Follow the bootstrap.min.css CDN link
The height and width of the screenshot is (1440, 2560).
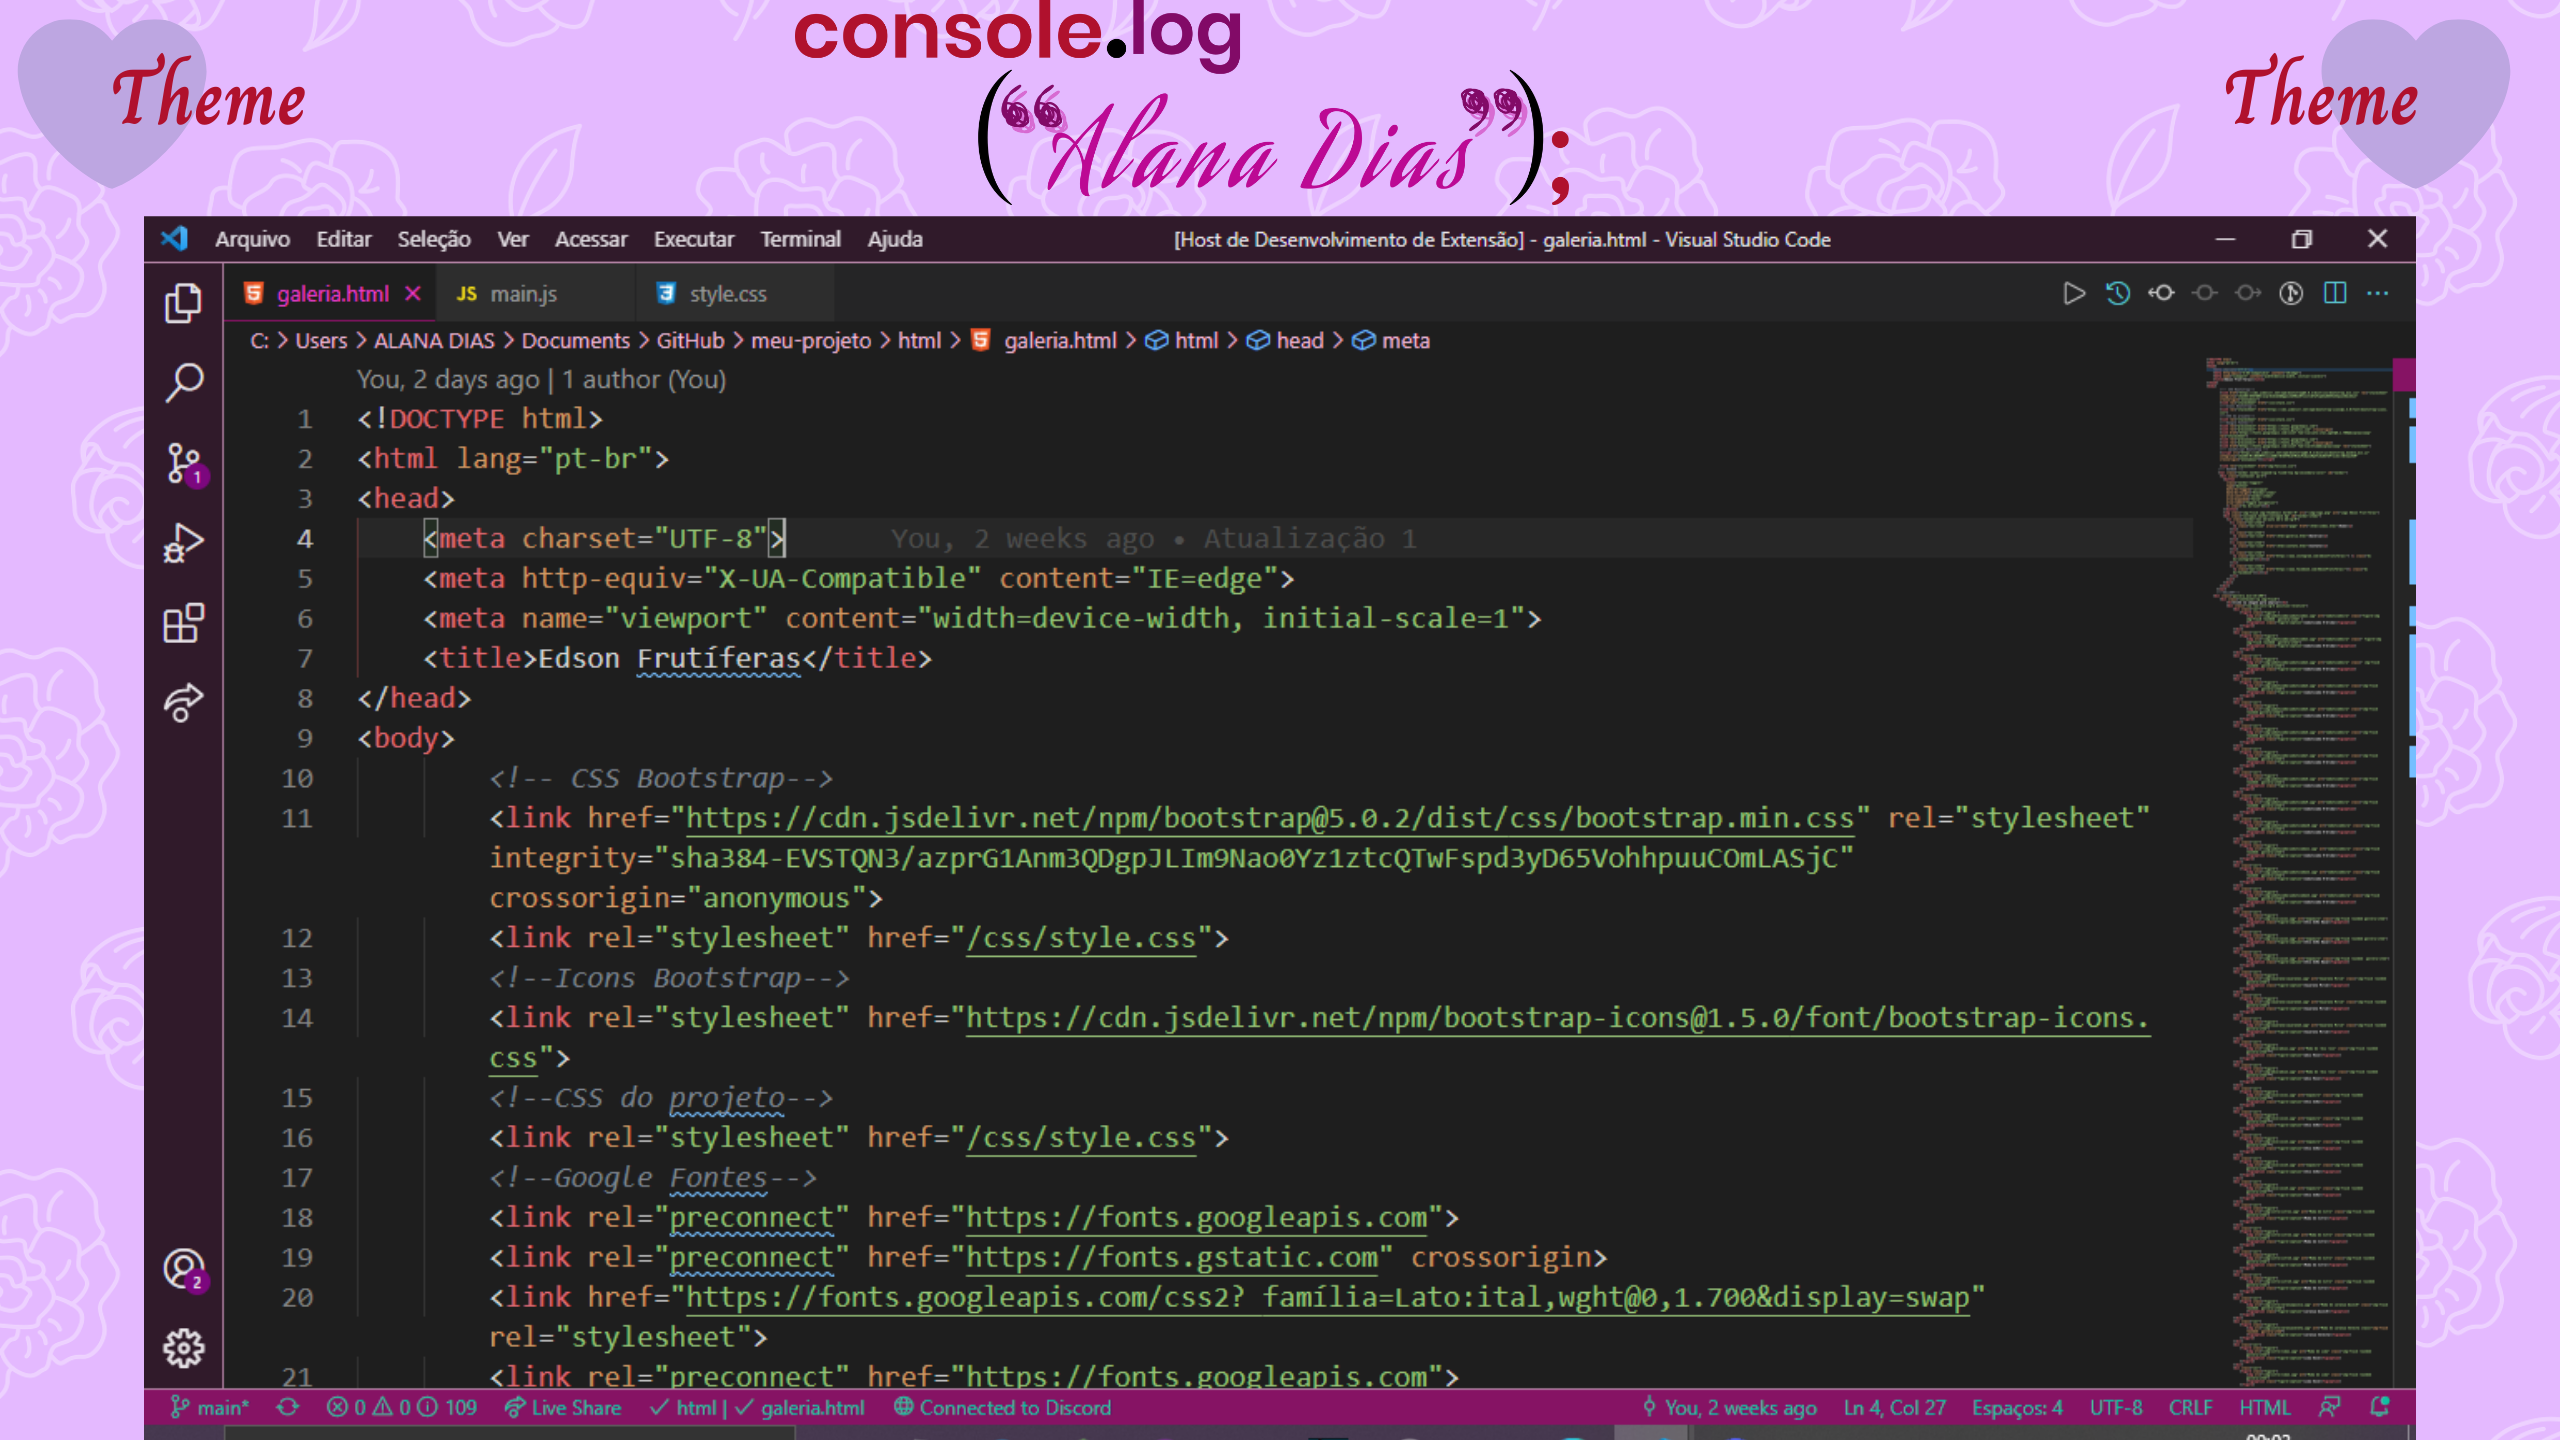(x=1269, y=818)
